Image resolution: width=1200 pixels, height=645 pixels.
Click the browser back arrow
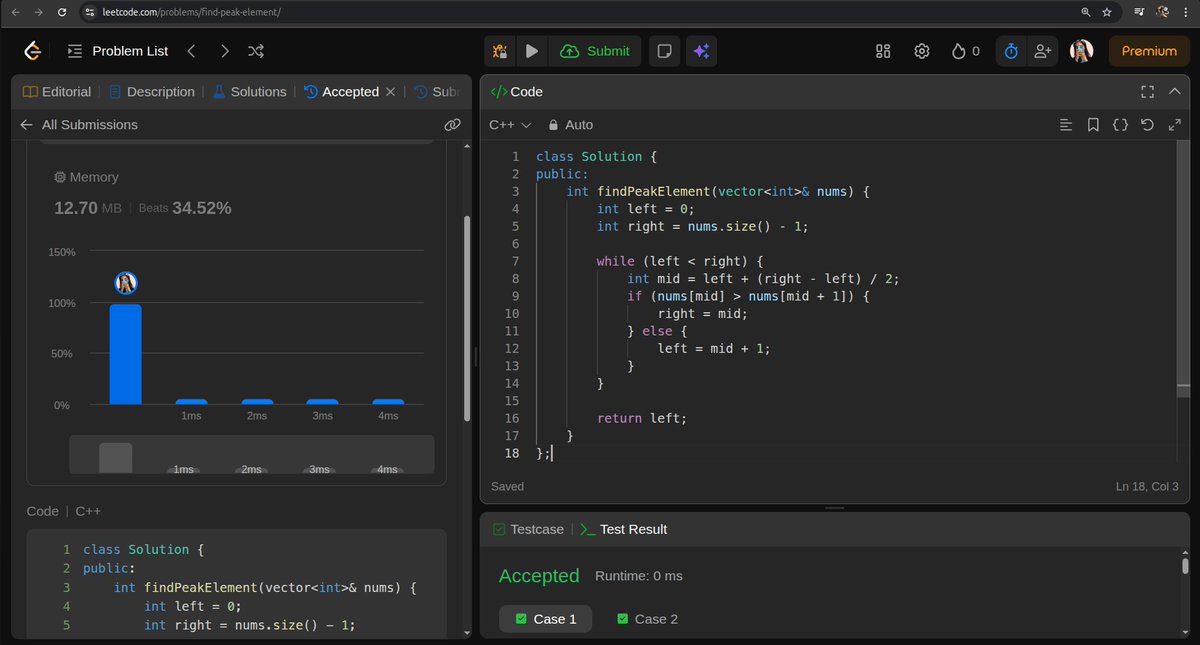coord(14,12)
